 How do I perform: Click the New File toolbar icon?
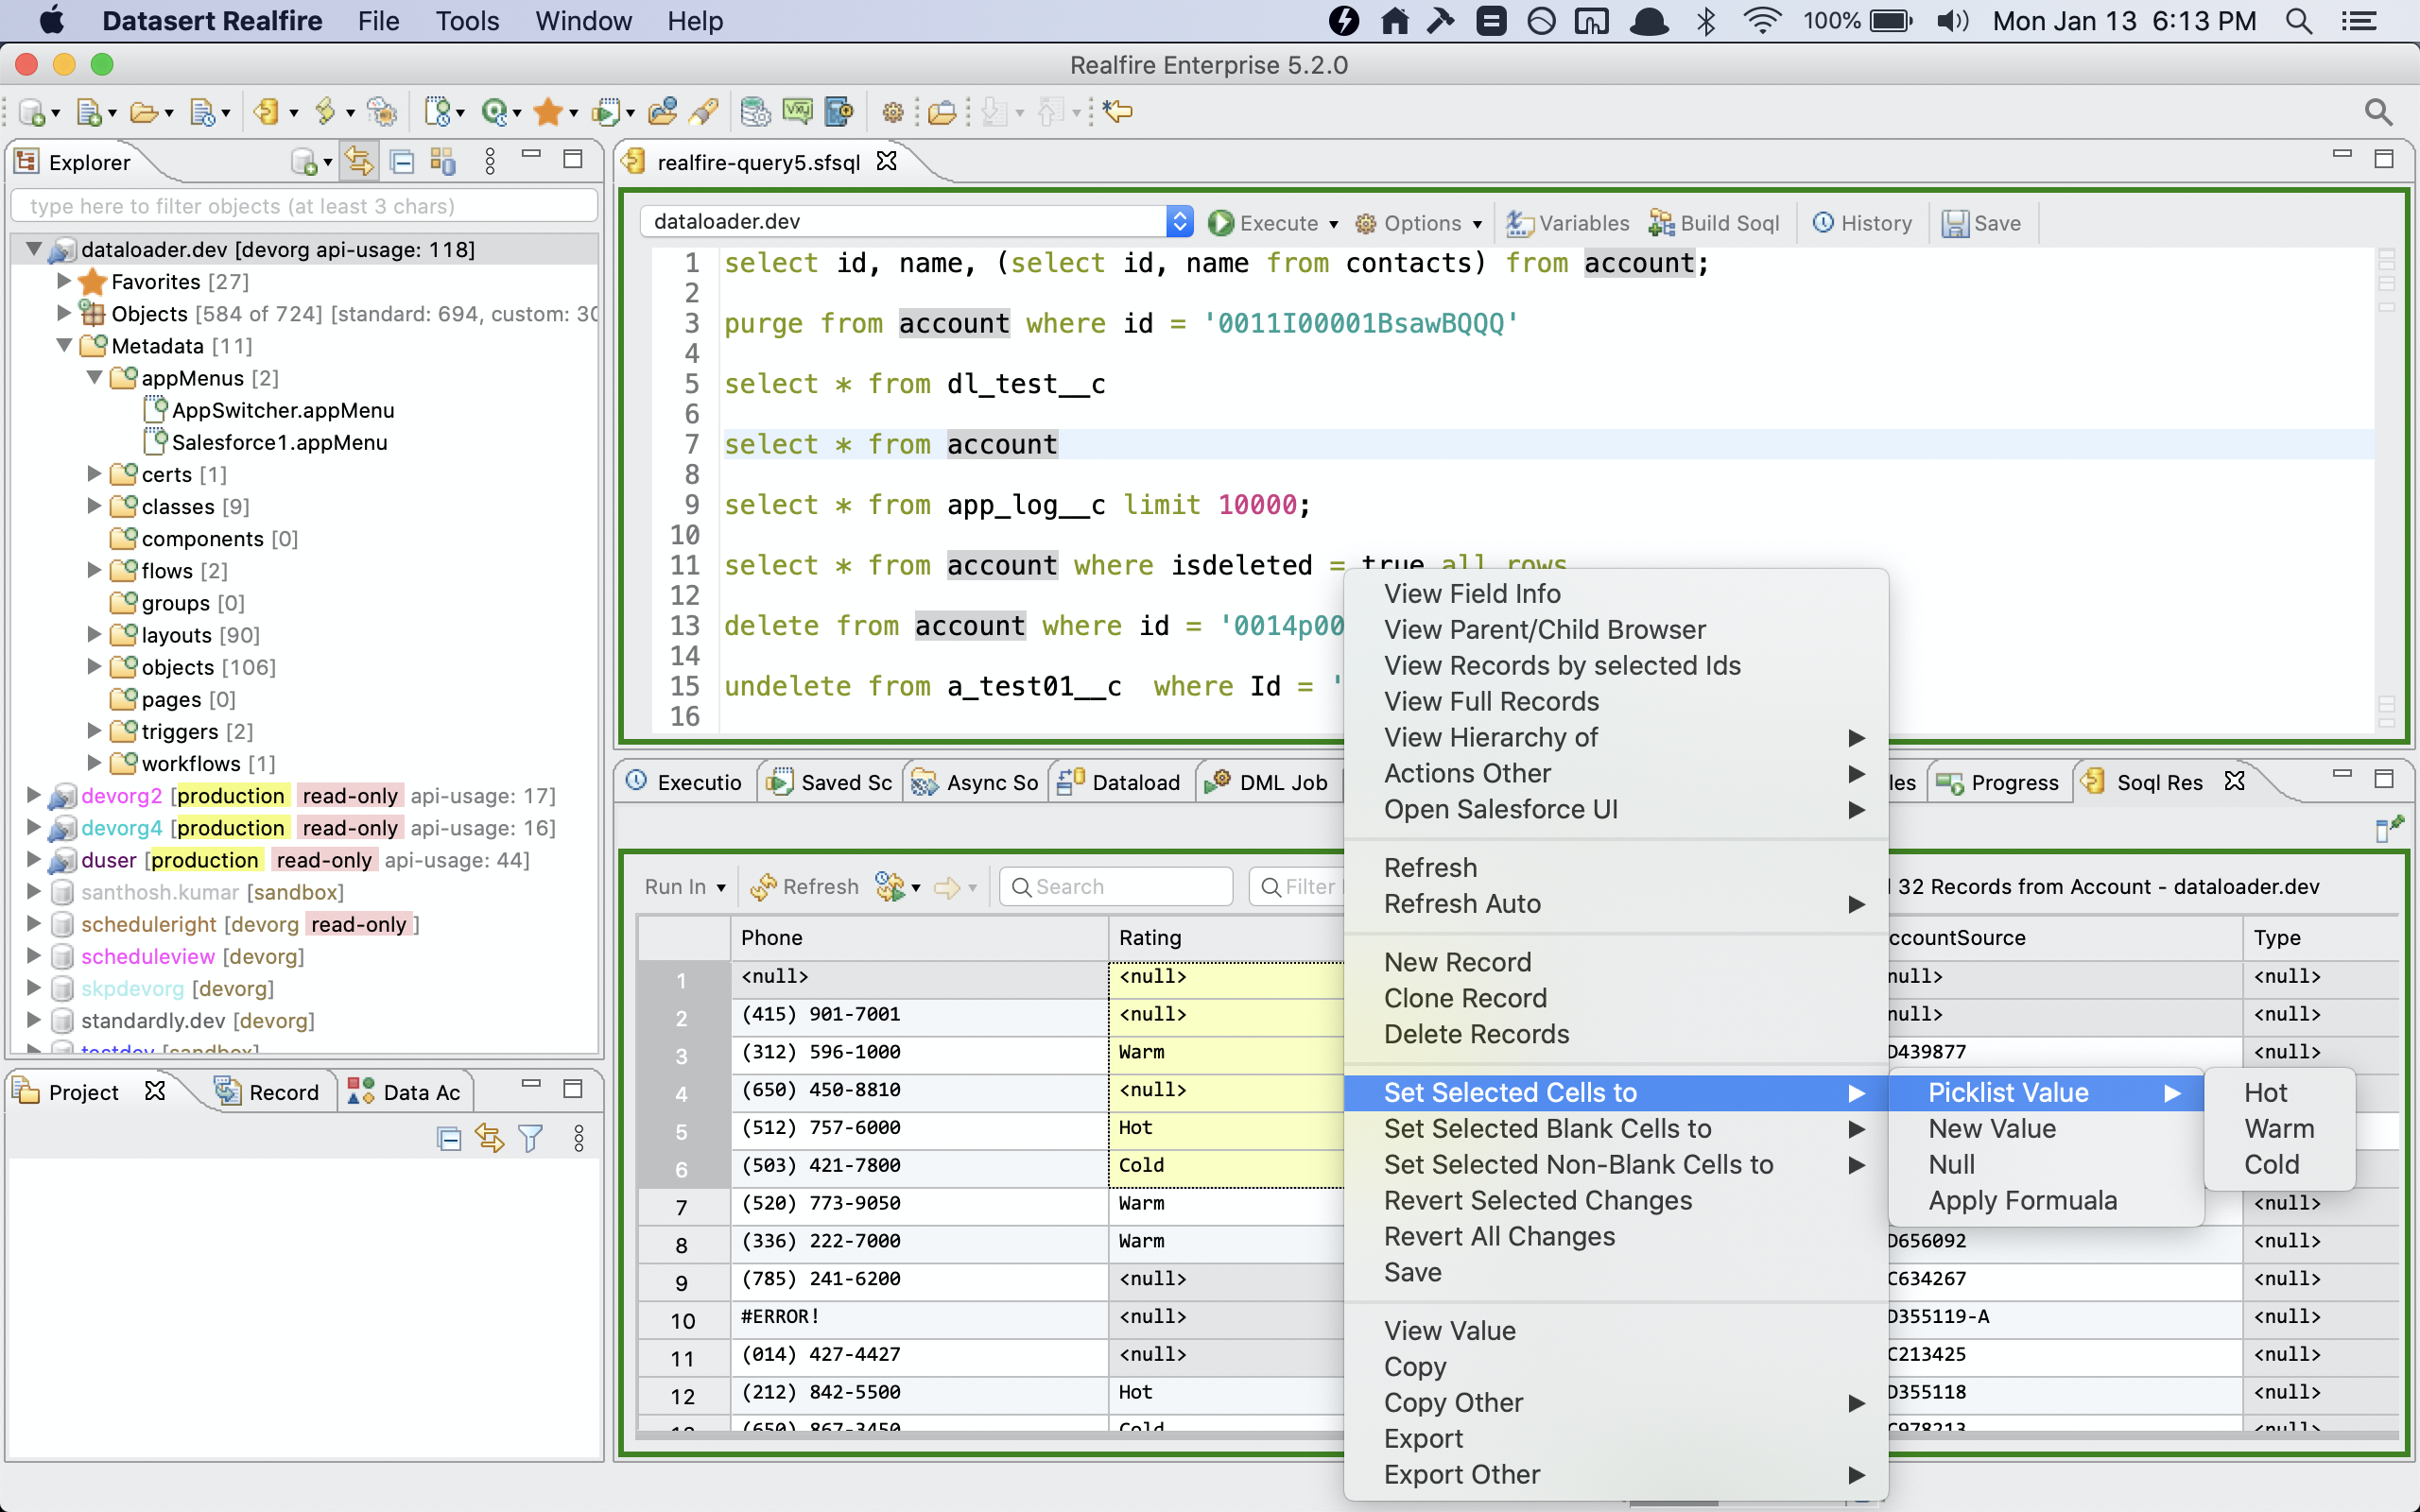[90, 112]
